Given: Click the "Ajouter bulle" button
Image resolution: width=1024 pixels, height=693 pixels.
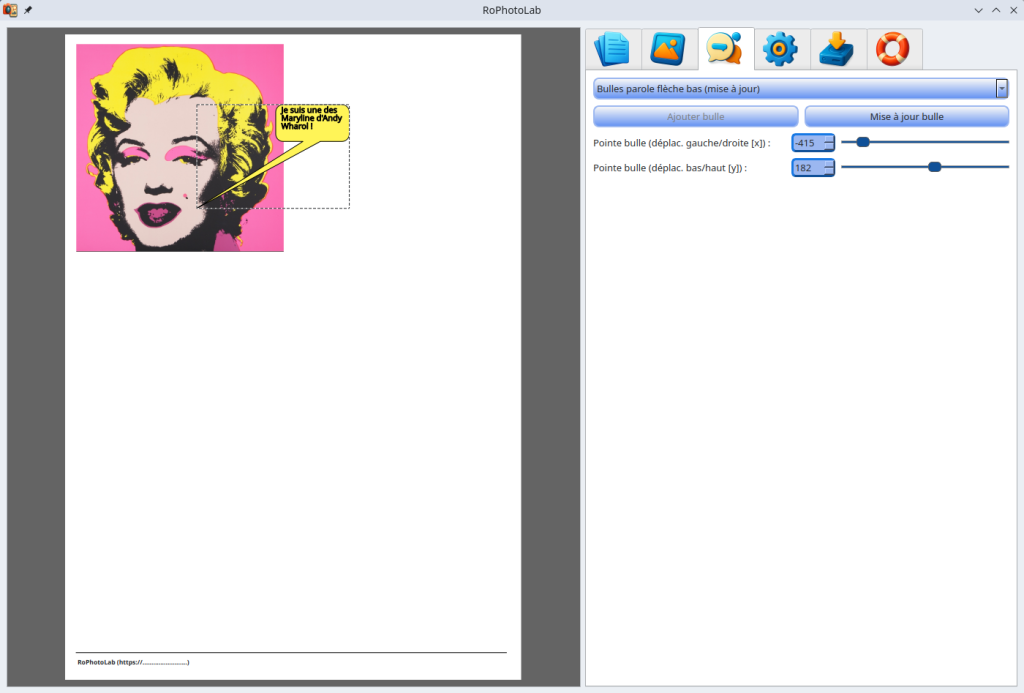Looking at the screenshot, I should 695,117.
